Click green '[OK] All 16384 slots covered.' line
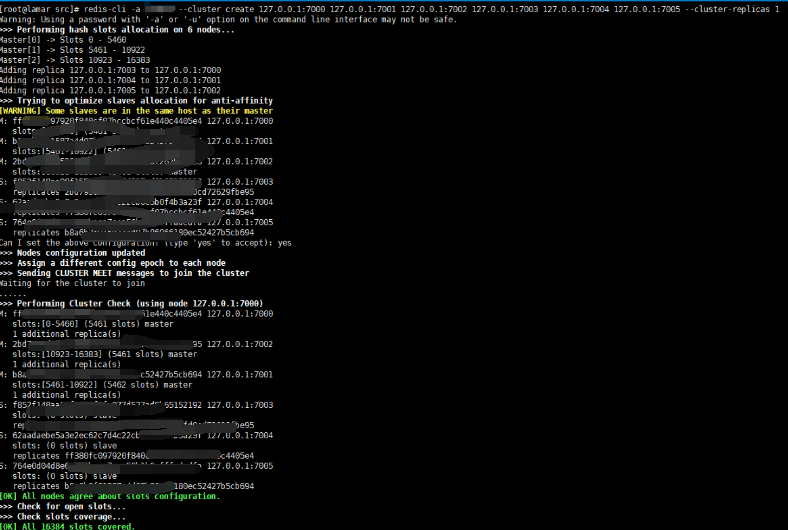This screenshot has height=530, width=788. pyautogui.click(x=67, y=526)
